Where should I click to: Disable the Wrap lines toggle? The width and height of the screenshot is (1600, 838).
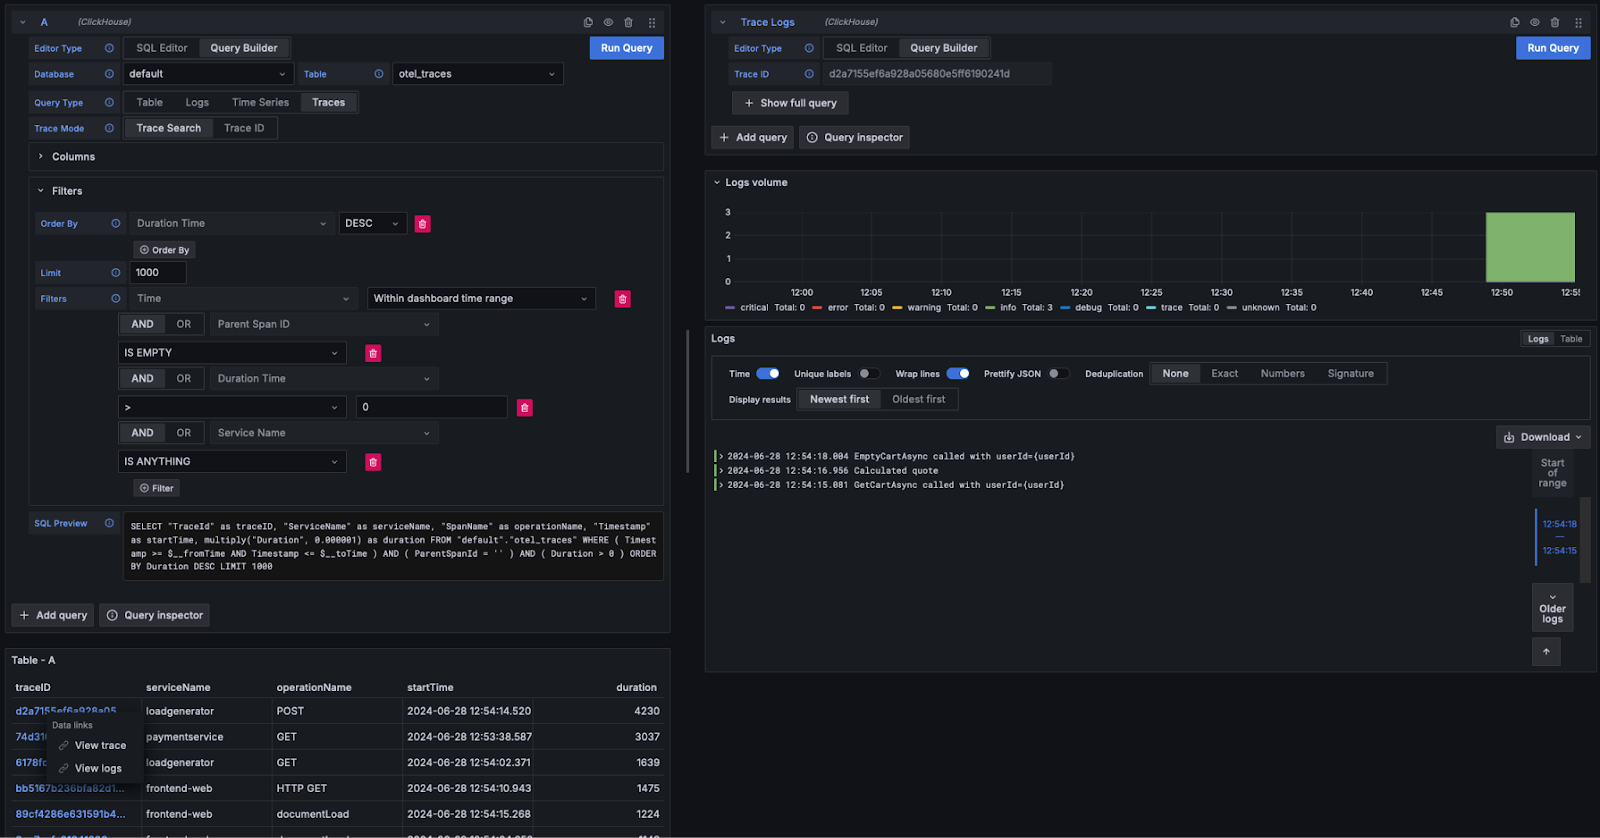957,374
